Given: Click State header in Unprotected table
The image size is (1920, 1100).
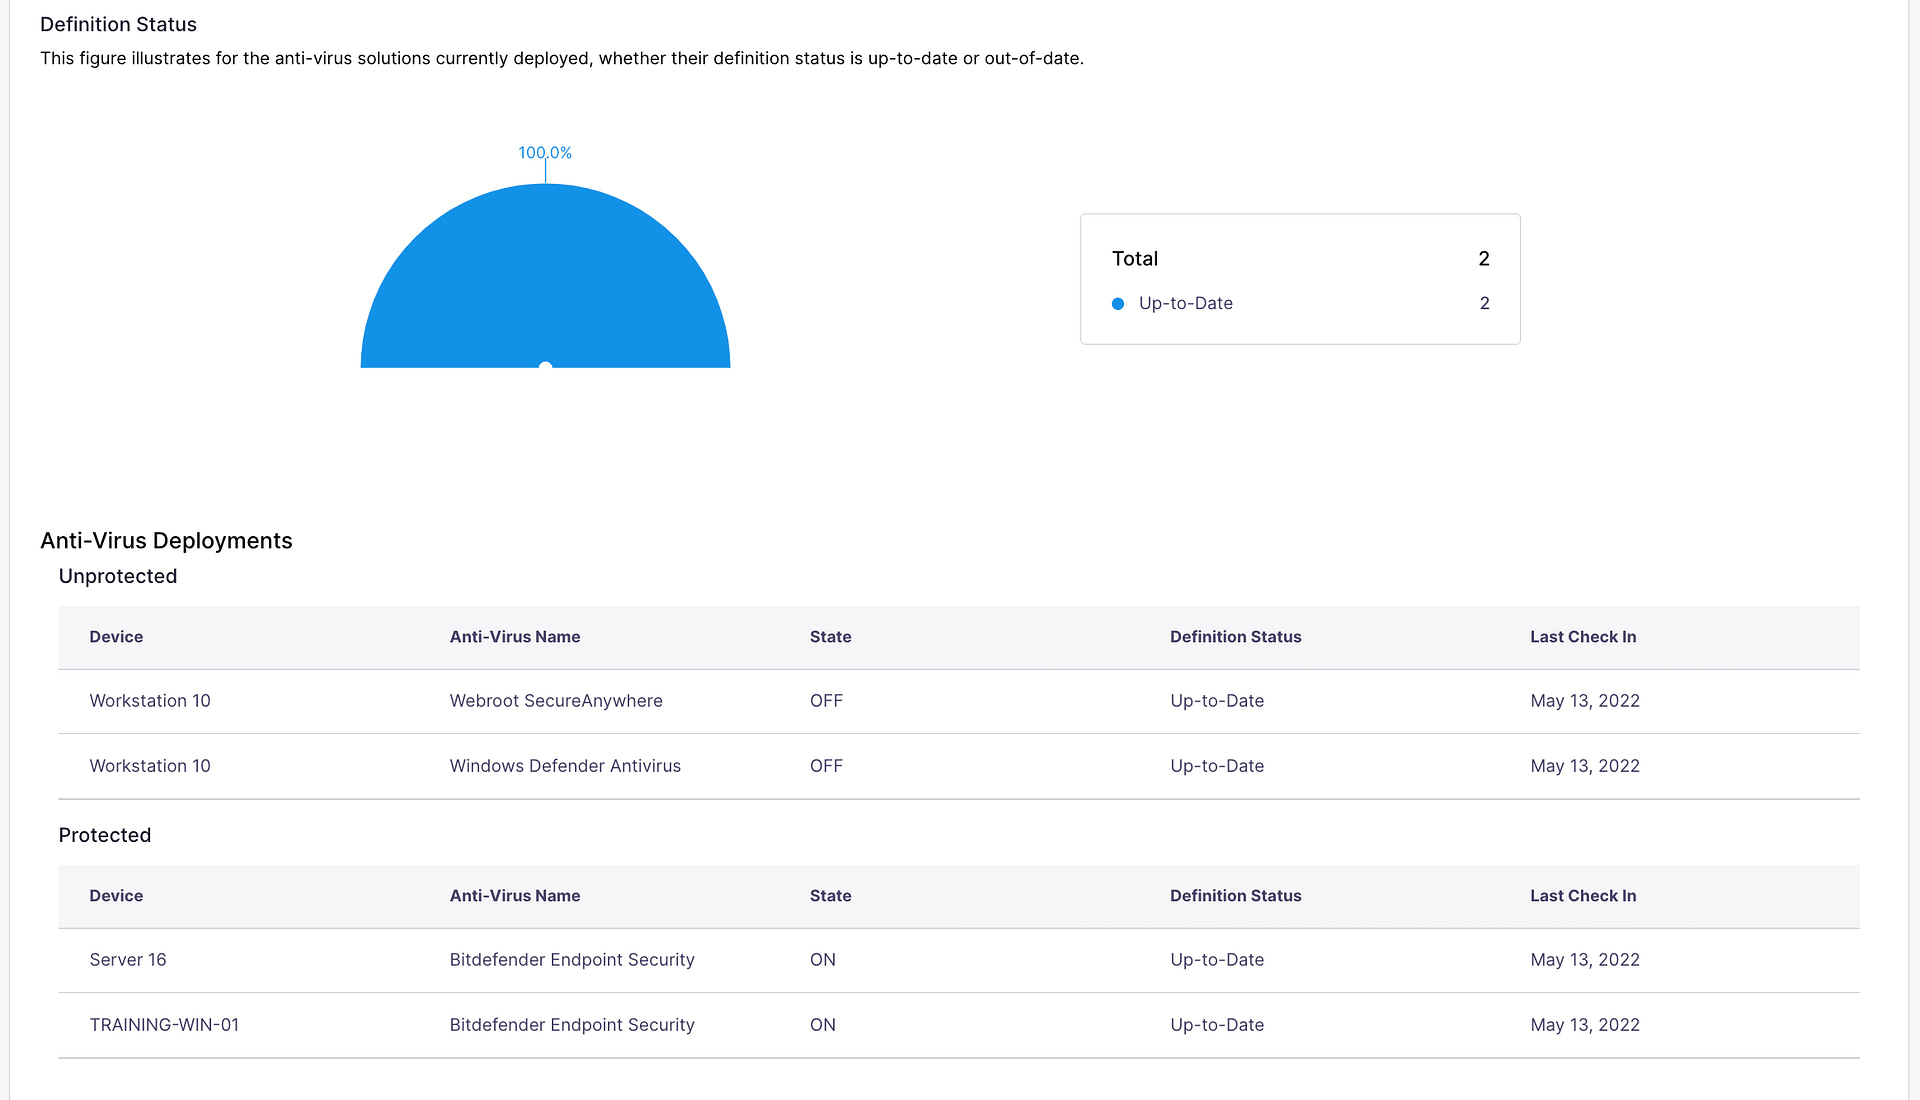Looking at the screenshot, I should pos(830,637).
